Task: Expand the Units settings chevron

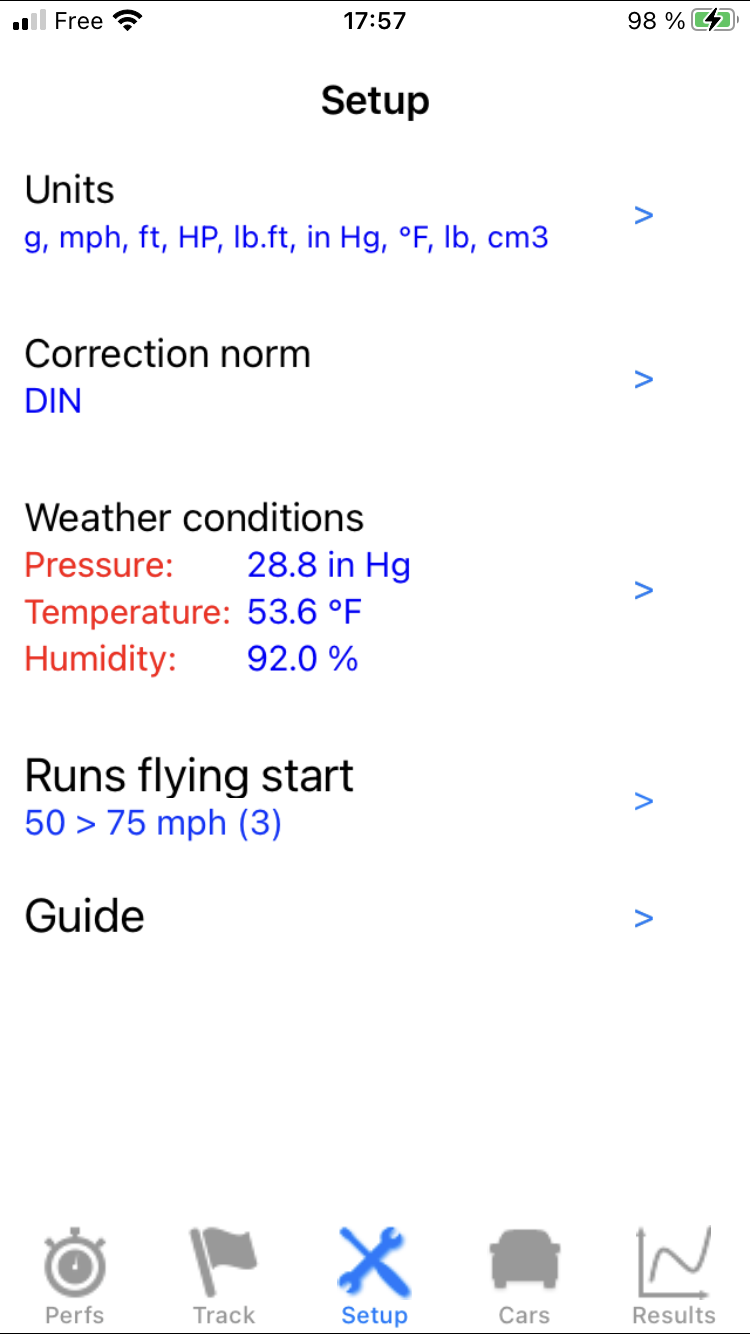Action: (644, 215)
